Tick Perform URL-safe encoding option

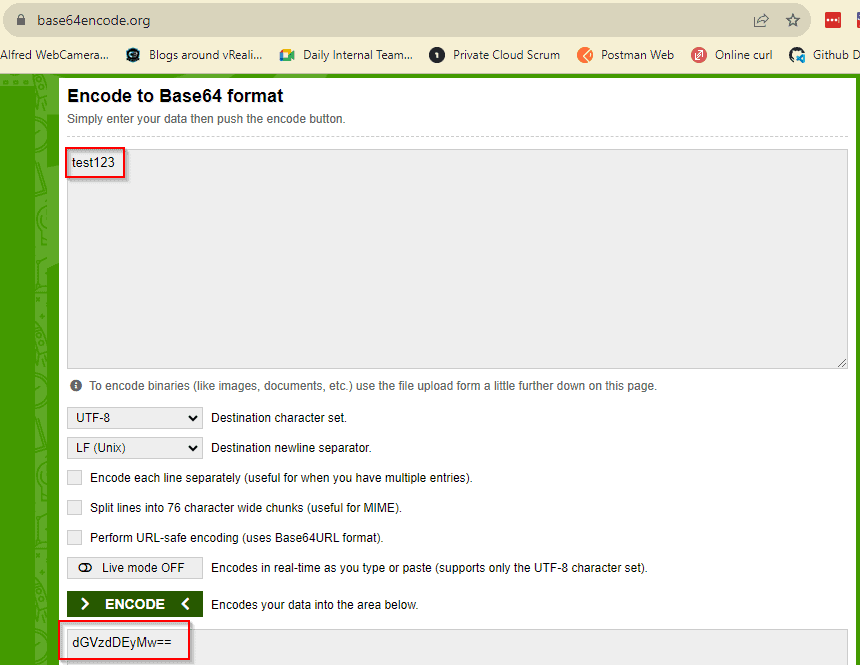(x=75, y=538)
